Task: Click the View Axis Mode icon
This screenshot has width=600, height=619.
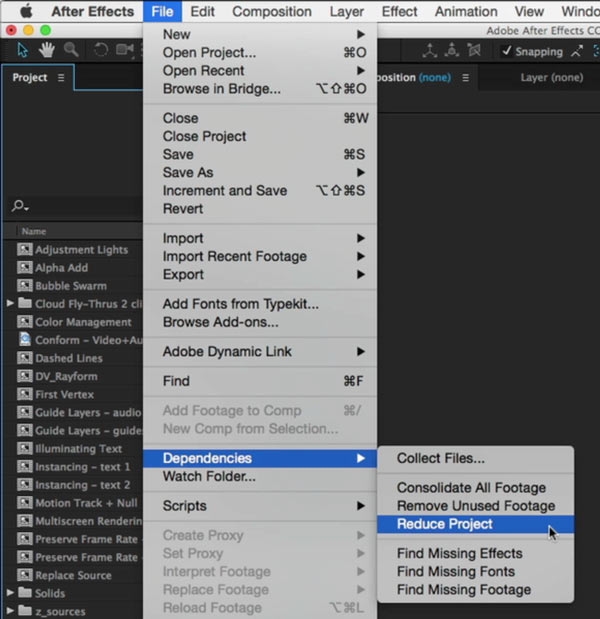Action: (x=474, y=51)
